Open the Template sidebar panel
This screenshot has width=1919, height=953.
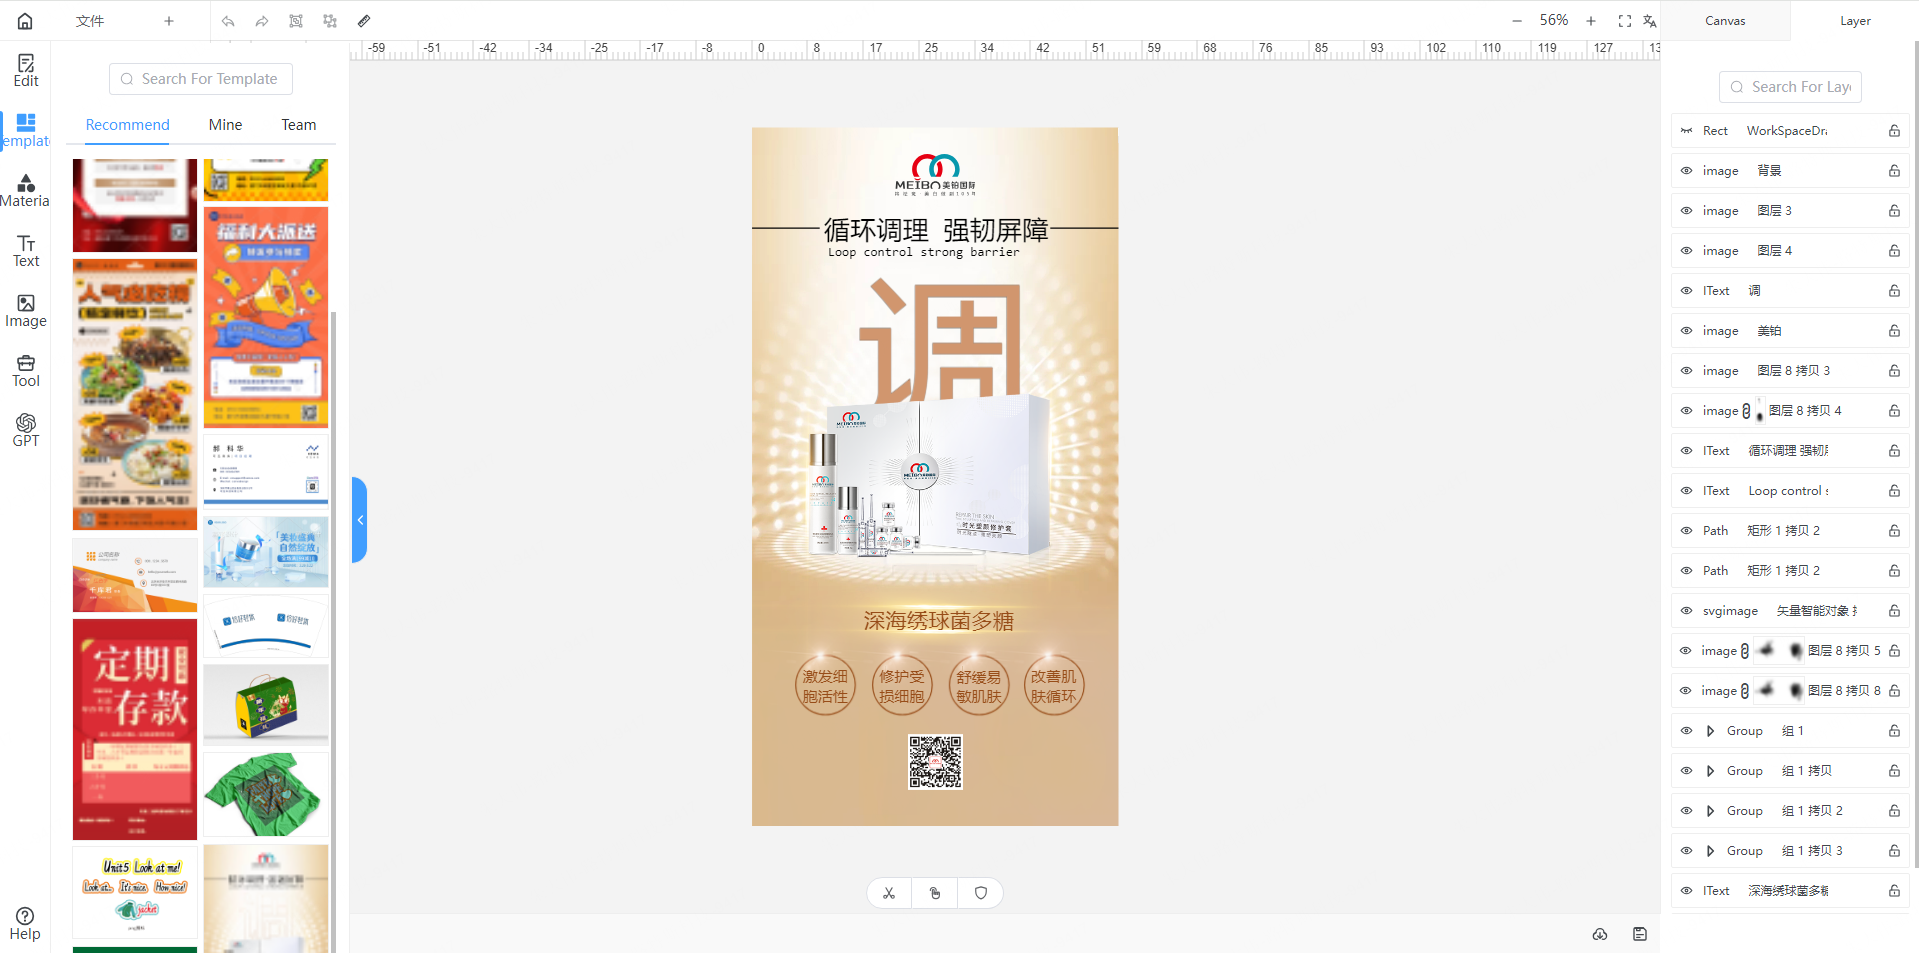tap(26, 131)
